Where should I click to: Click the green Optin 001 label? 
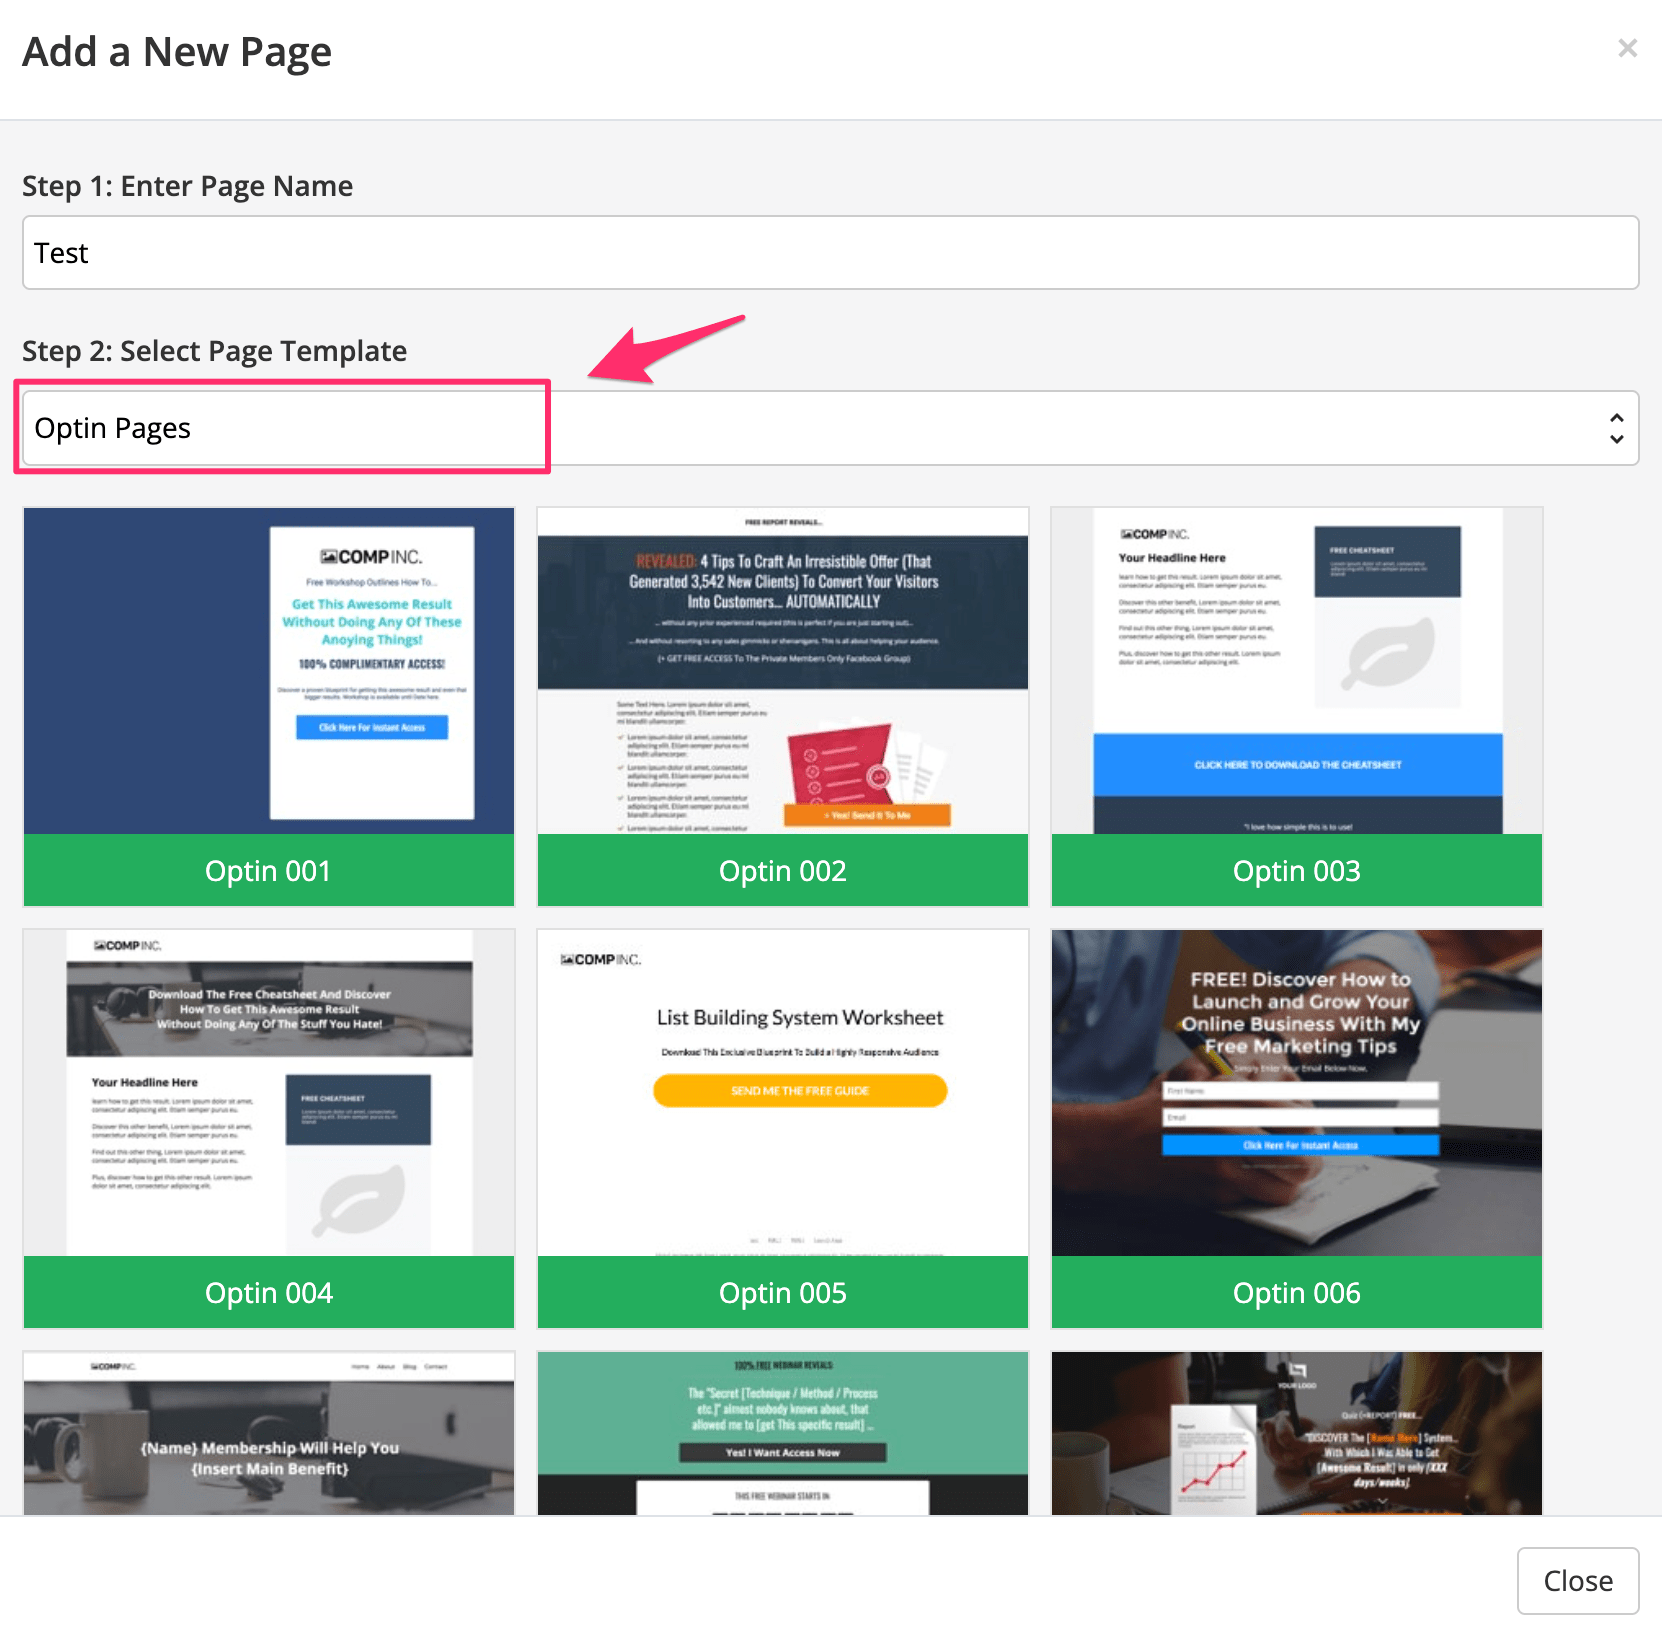tap(269, 871)
